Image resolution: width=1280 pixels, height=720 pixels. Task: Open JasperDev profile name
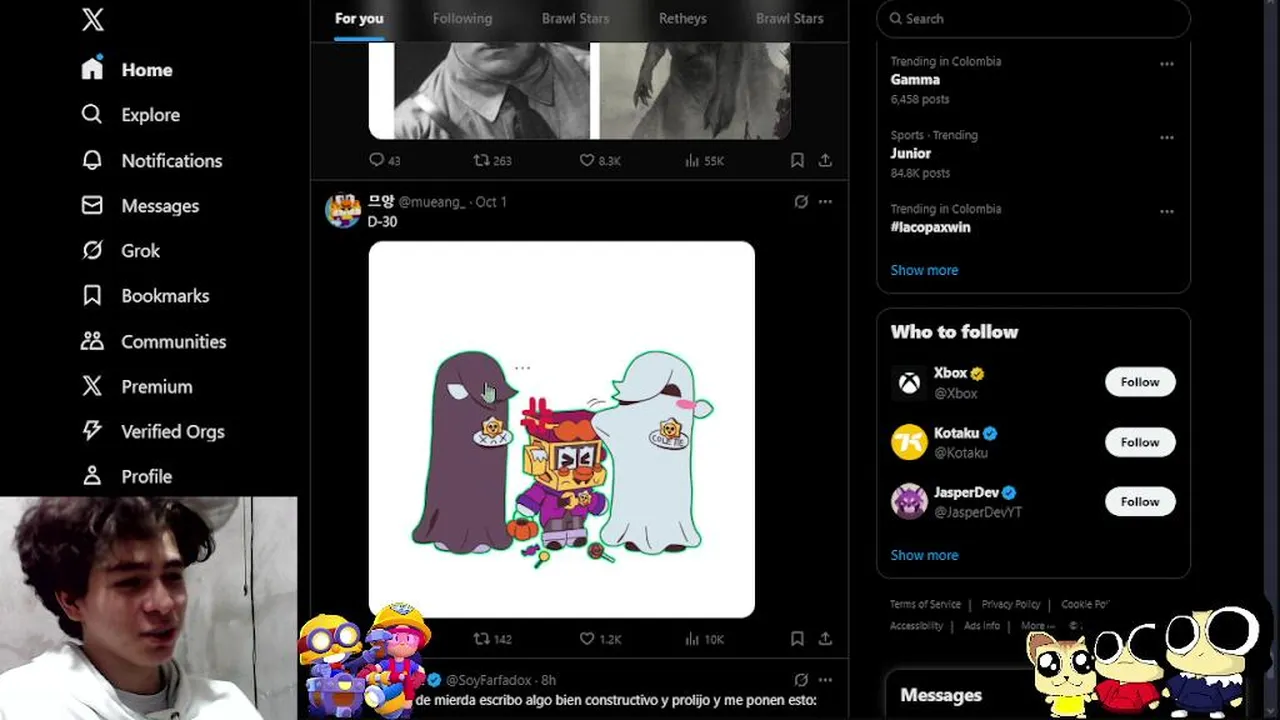coord(966,492)
